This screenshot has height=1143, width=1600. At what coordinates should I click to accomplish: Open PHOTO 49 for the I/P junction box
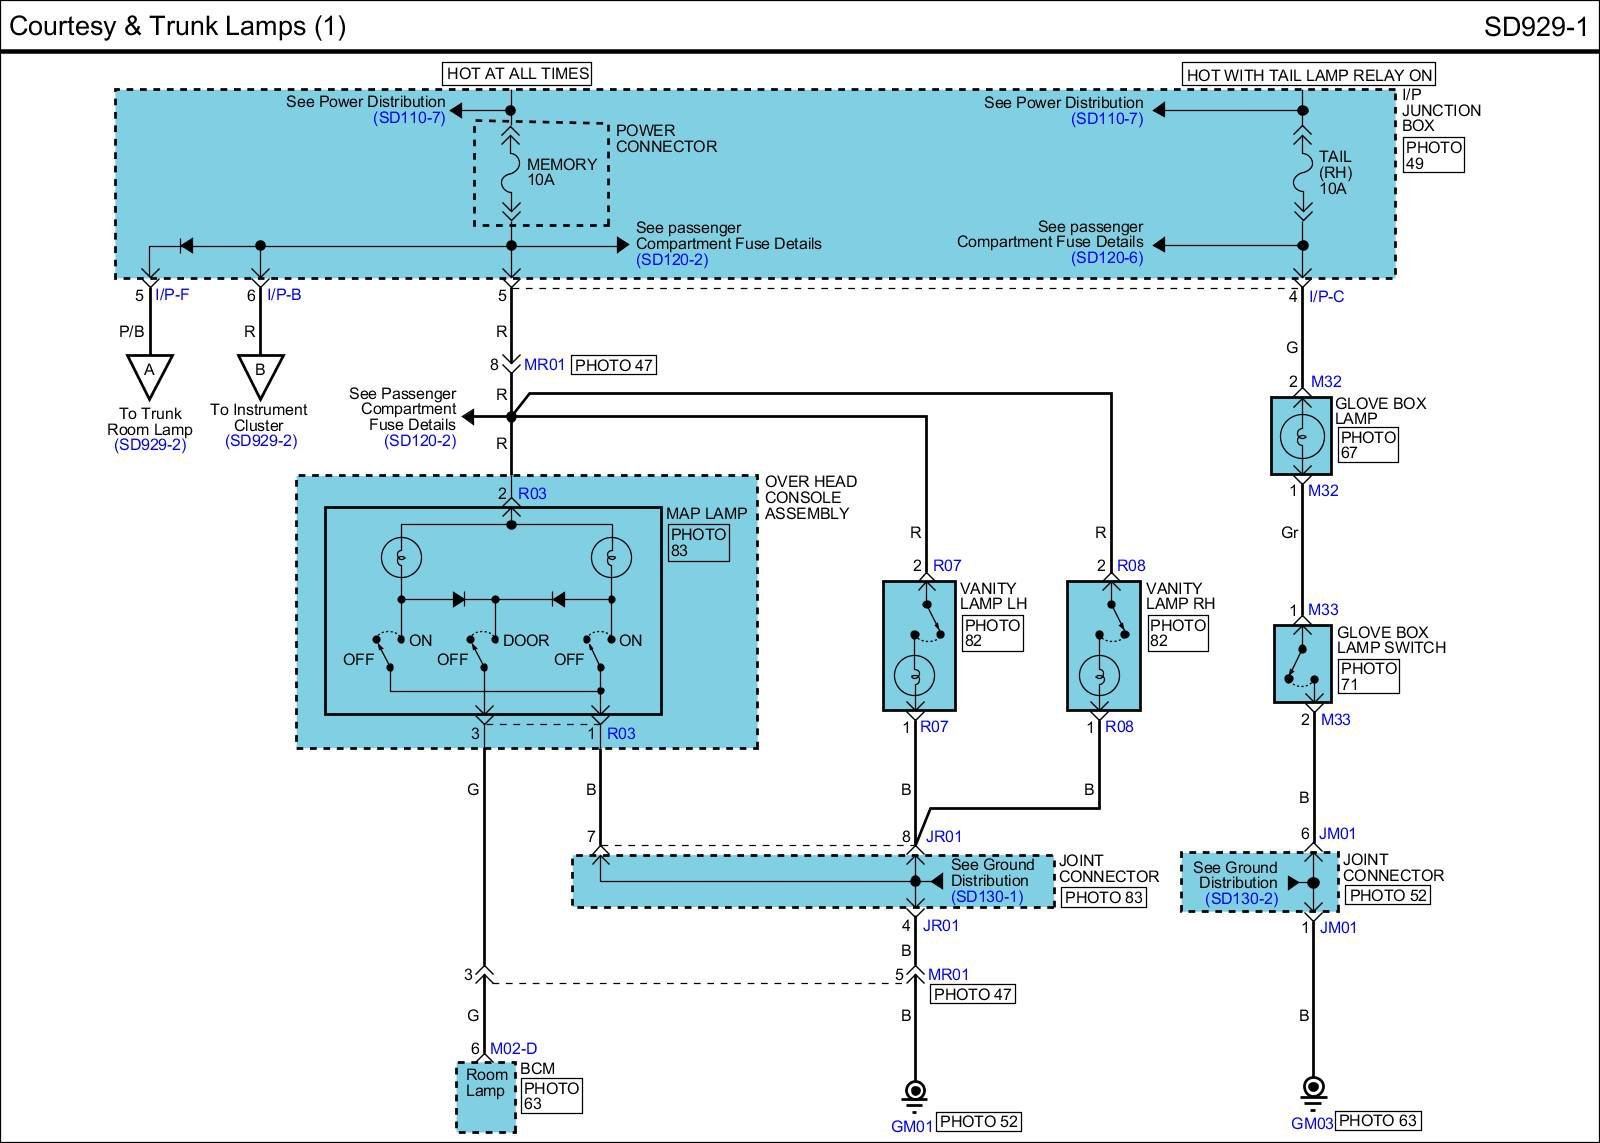[1433, 155]
